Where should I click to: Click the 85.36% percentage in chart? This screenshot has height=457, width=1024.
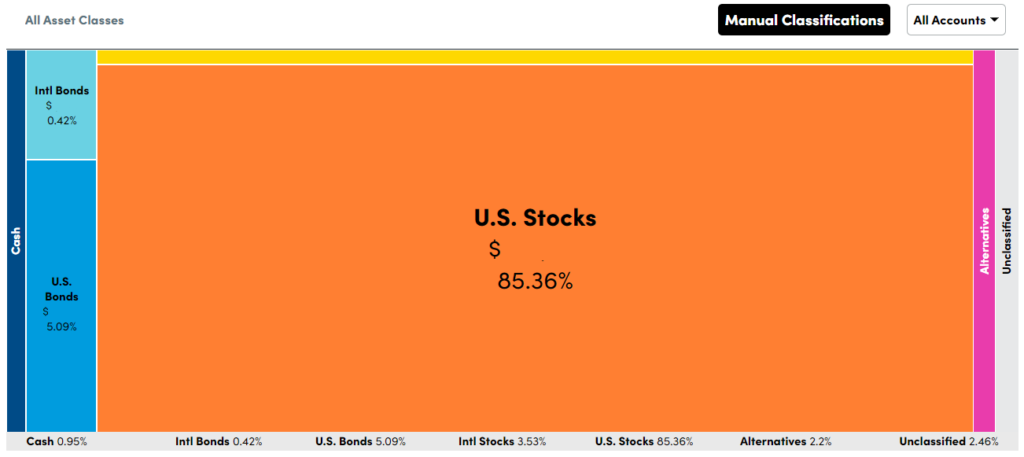pyautogui.click(x=535, y=281)
